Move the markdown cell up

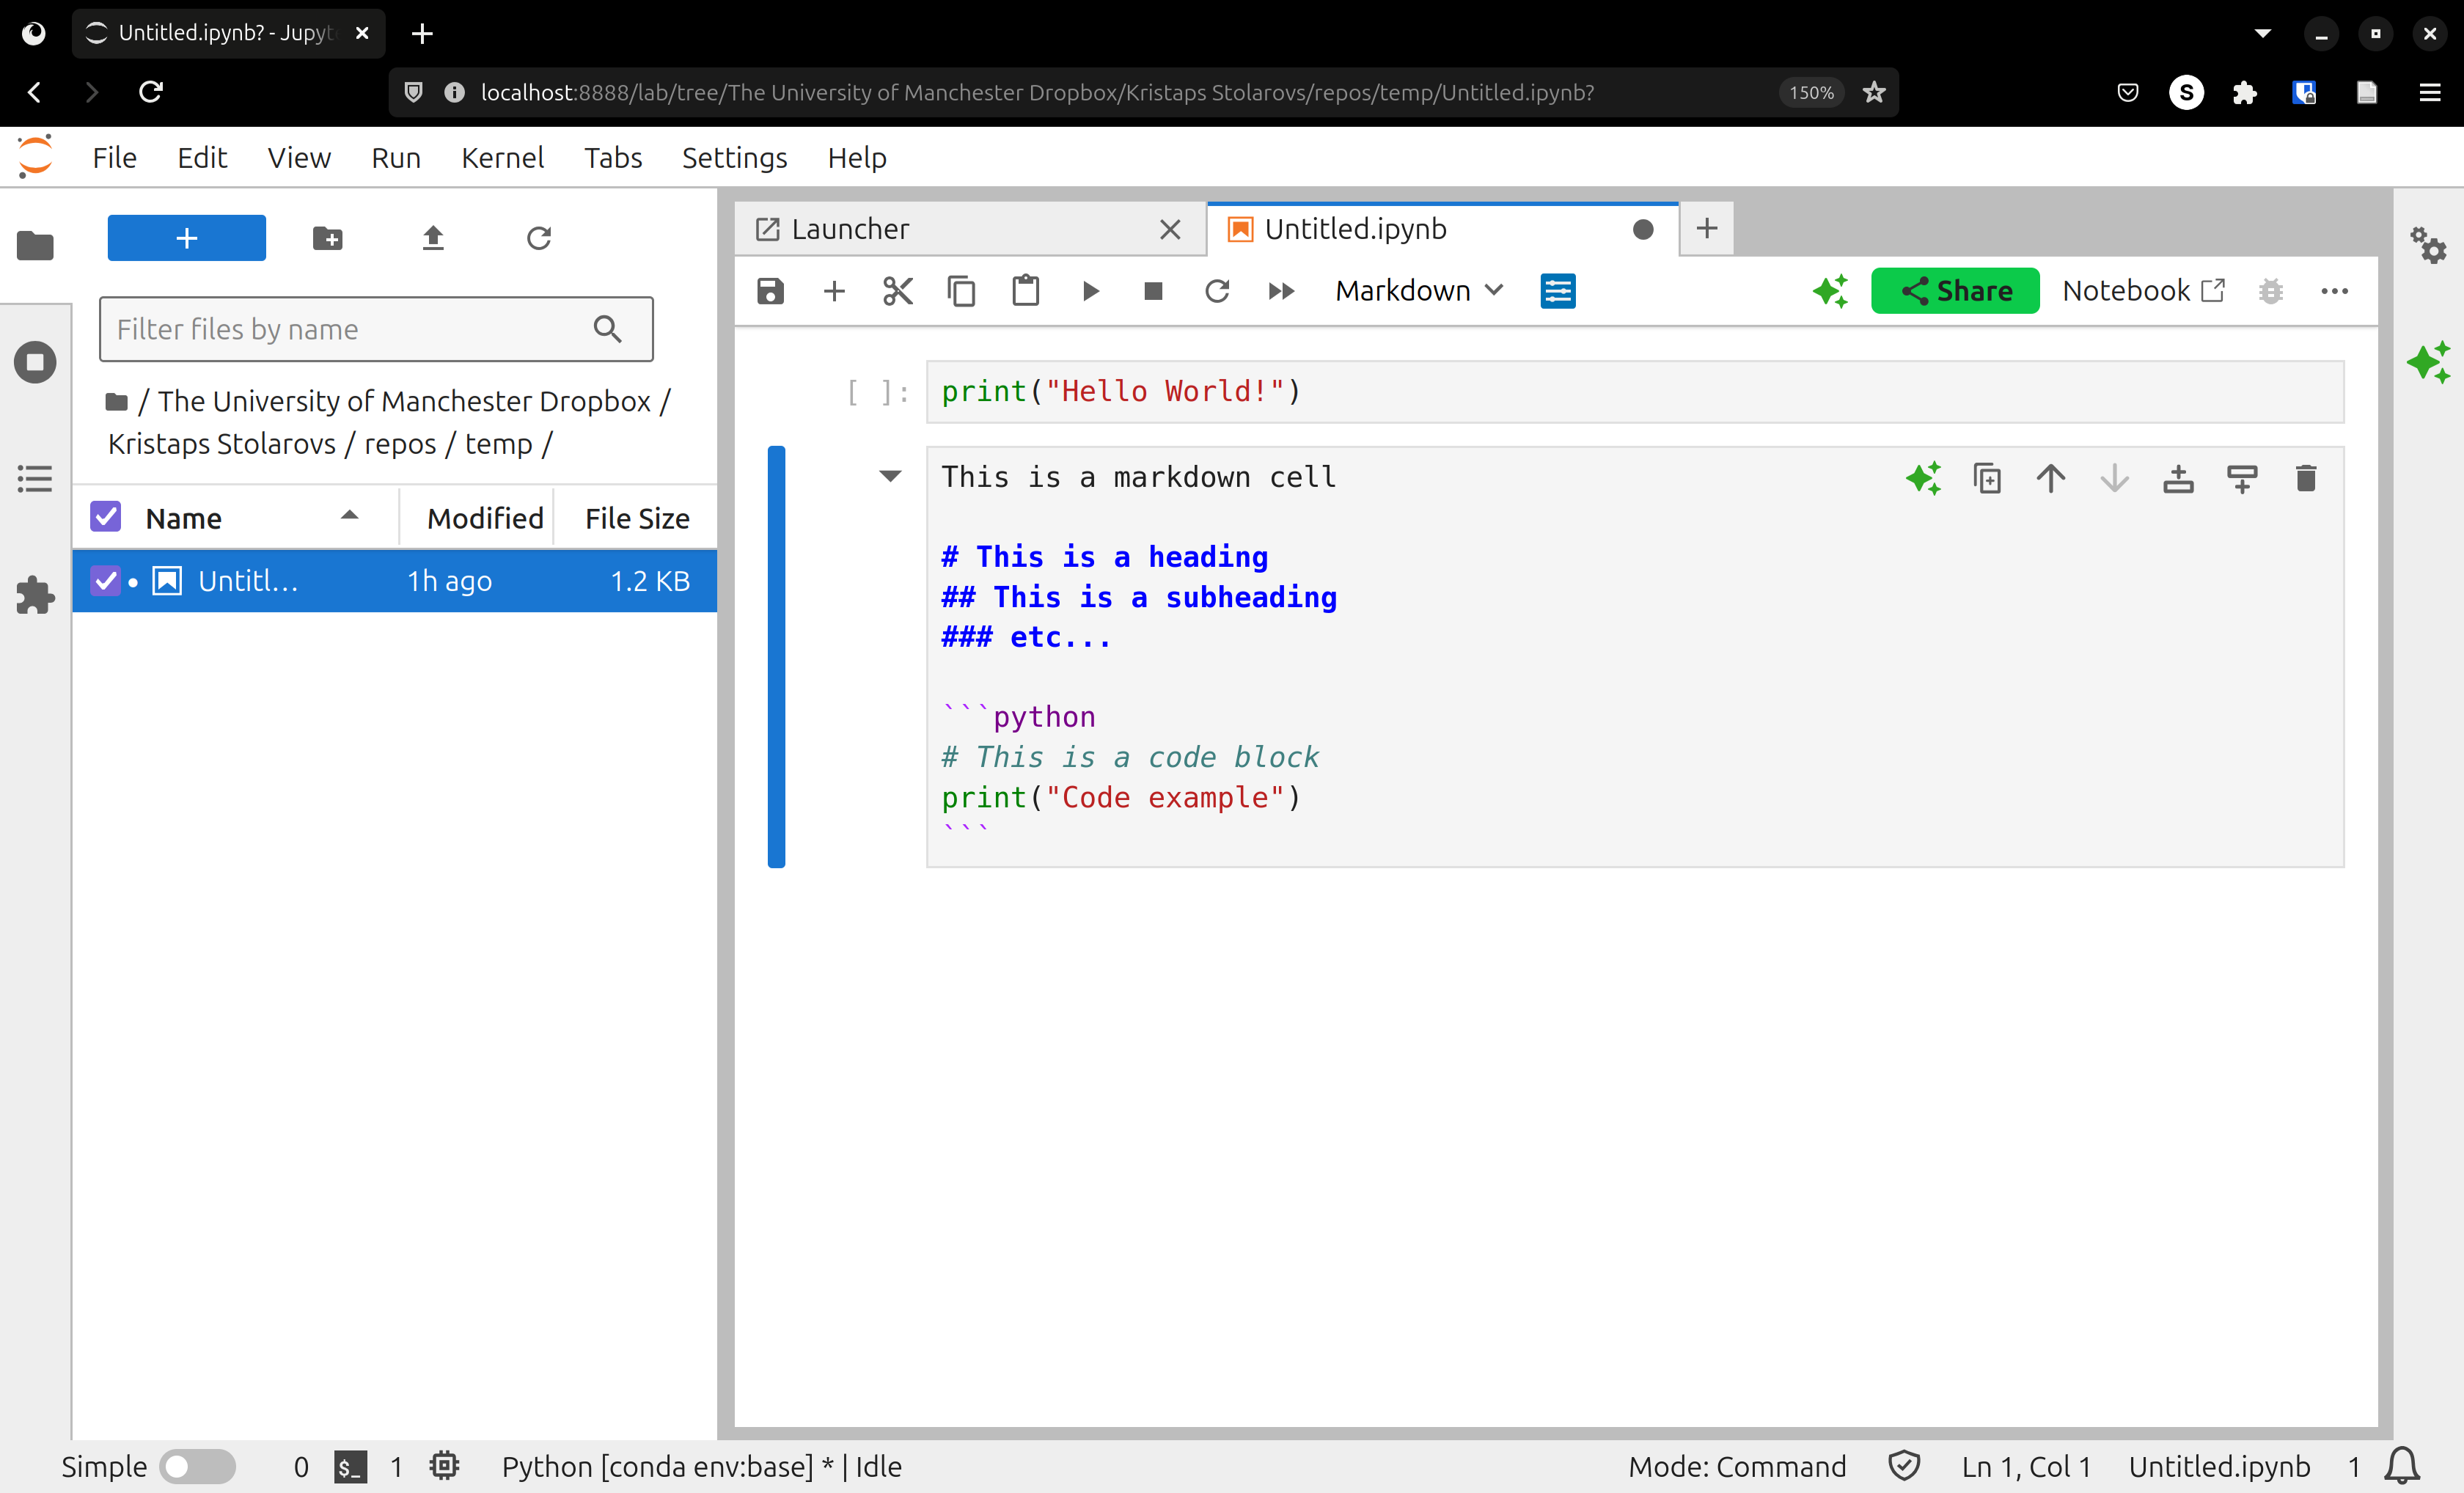pos(2051,478)
